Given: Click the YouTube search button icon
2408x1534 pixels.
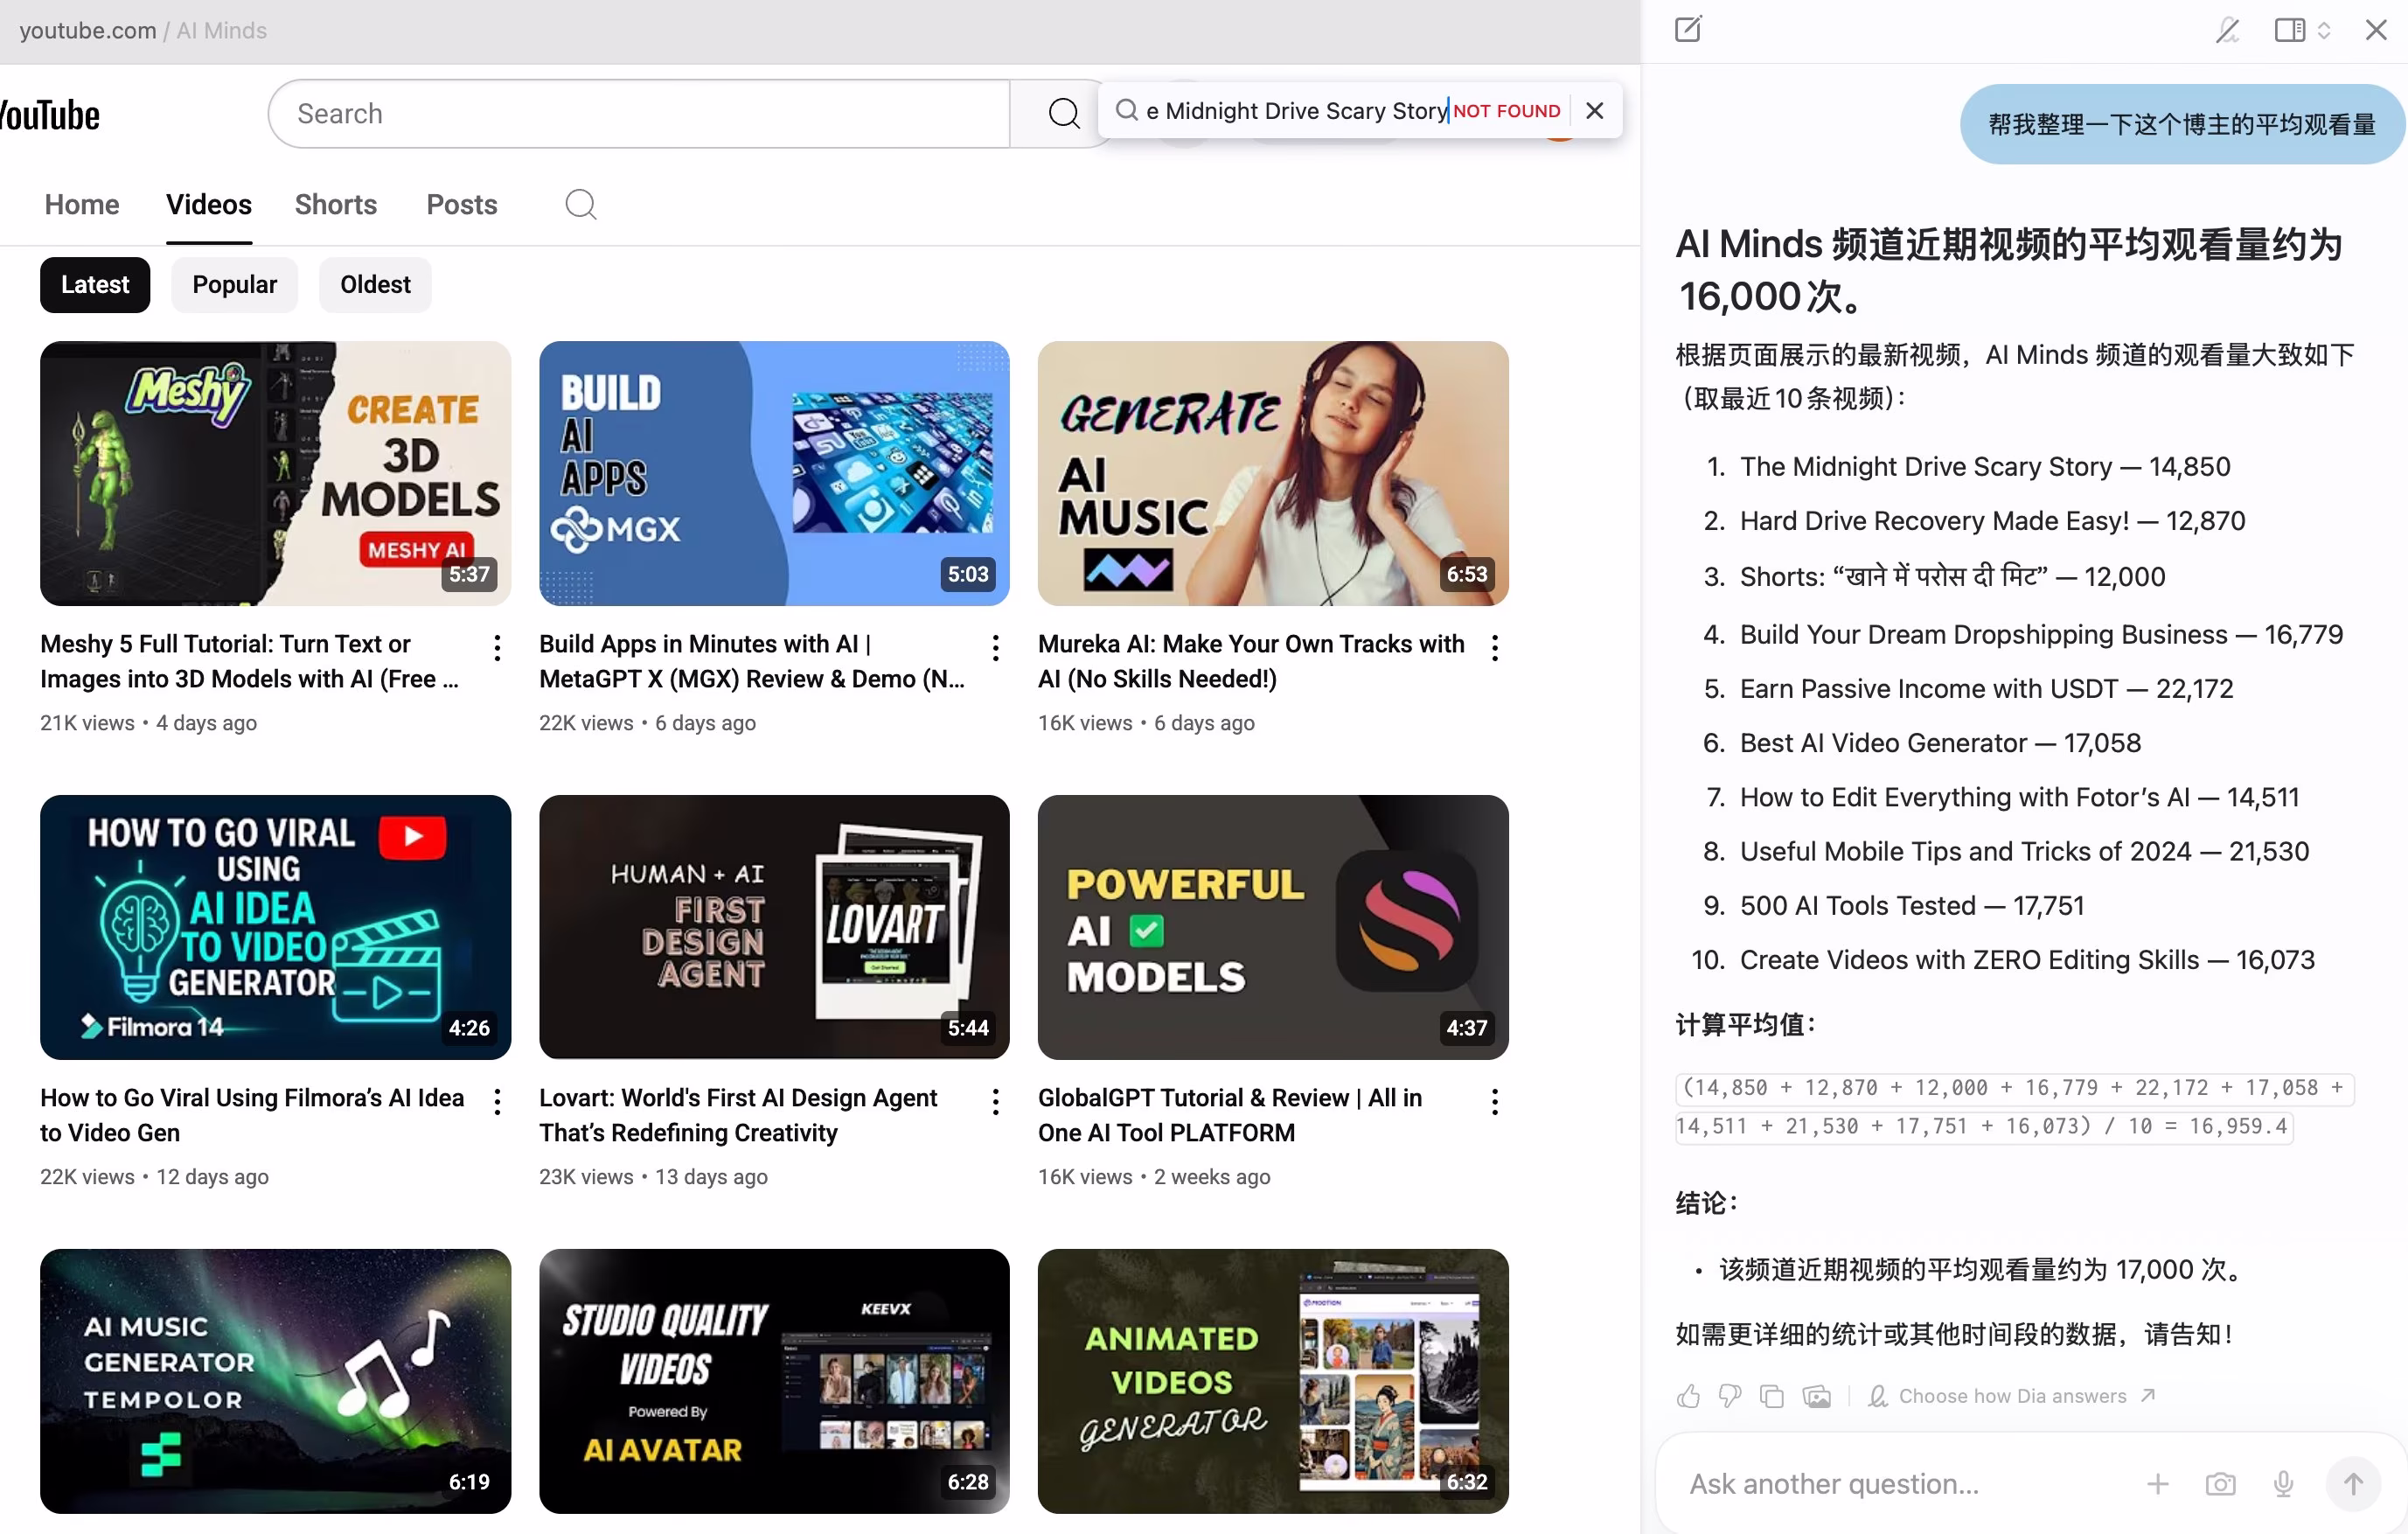Looking at the screenshot, I should pos(1063,114).
